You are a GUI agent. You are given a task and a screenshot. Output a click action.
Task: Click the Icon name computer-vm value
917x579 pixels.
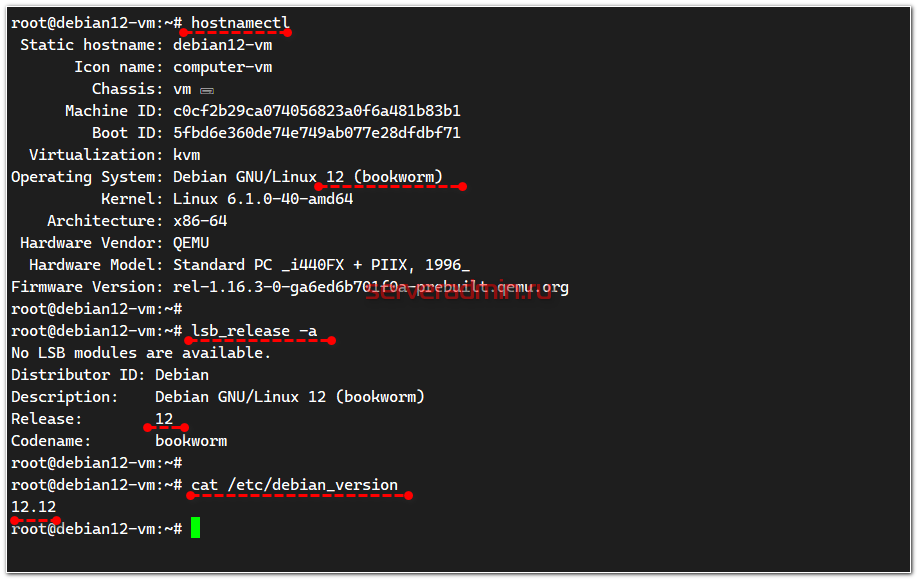click(222, 67)
